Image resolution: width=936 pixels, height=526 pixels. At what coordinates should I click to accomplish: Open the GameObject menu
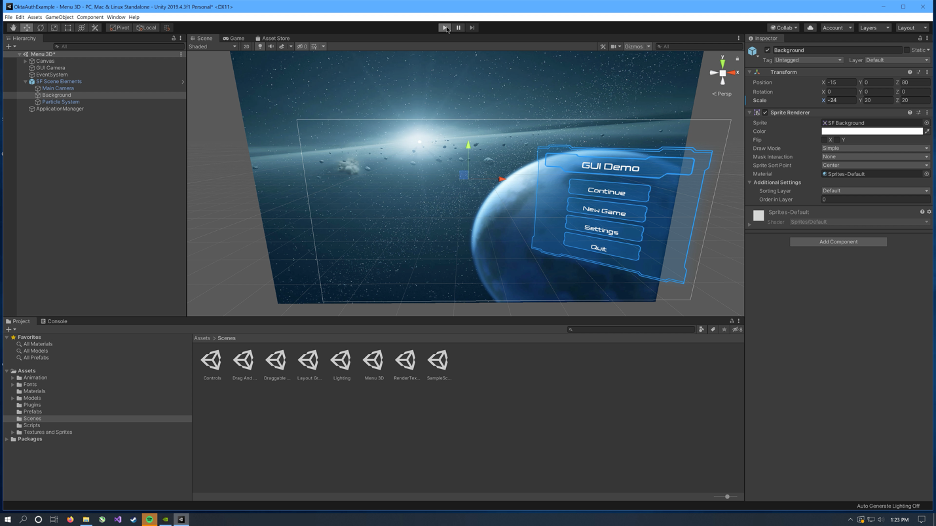click(59, 17)
